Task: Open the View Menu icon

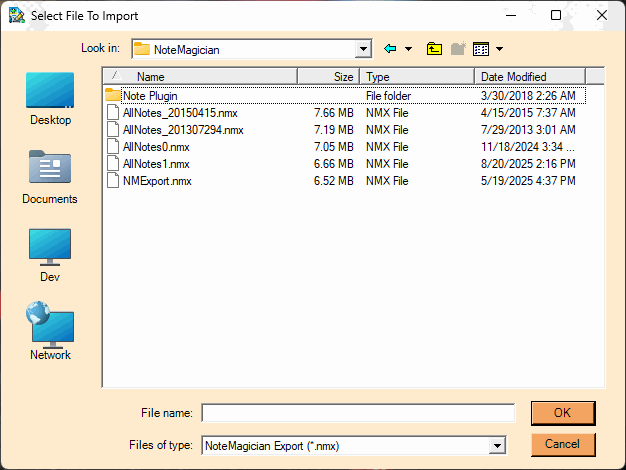Action: [481, 49]
